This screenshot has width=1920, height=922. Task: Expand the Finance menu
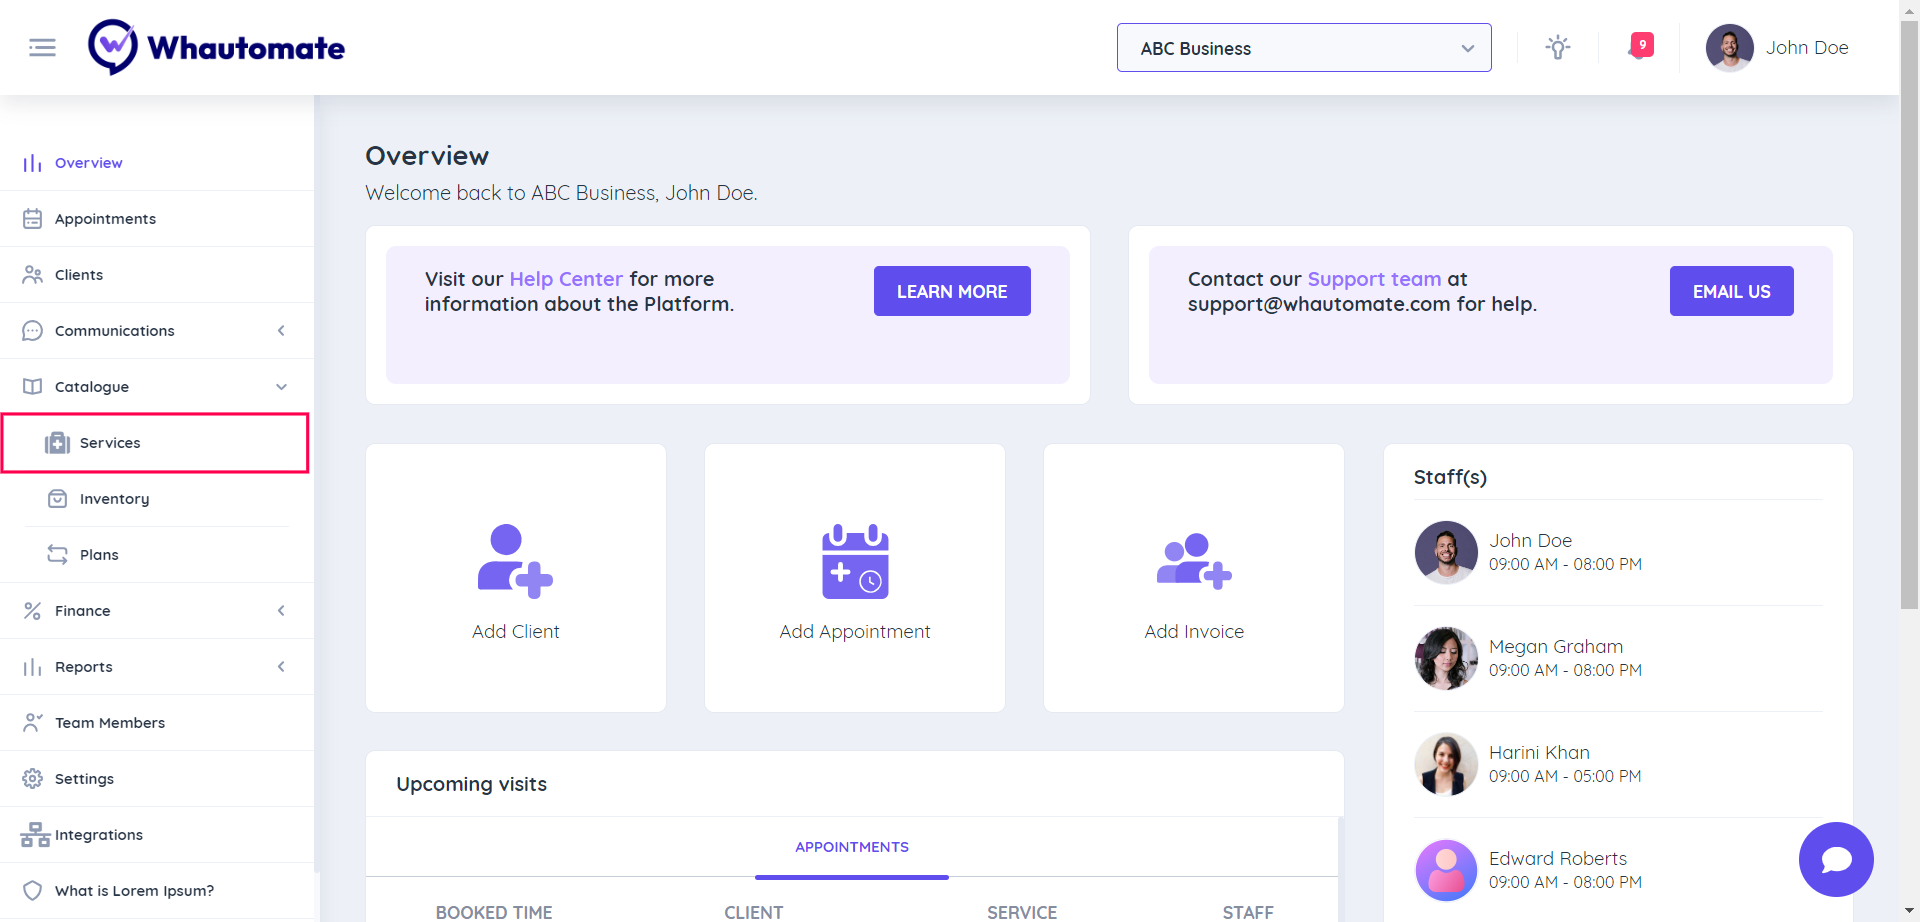point(157,611)
